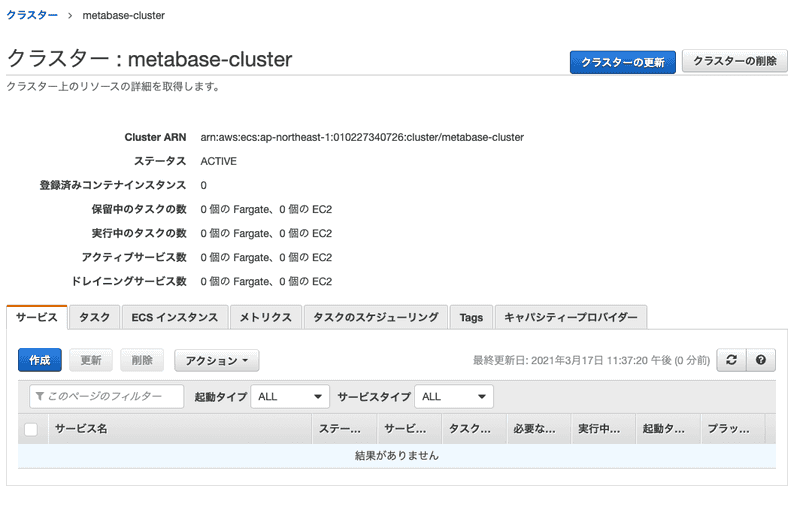
Task: Open the キャパシティープロバイダー tab
Action: tap(571, 317)
